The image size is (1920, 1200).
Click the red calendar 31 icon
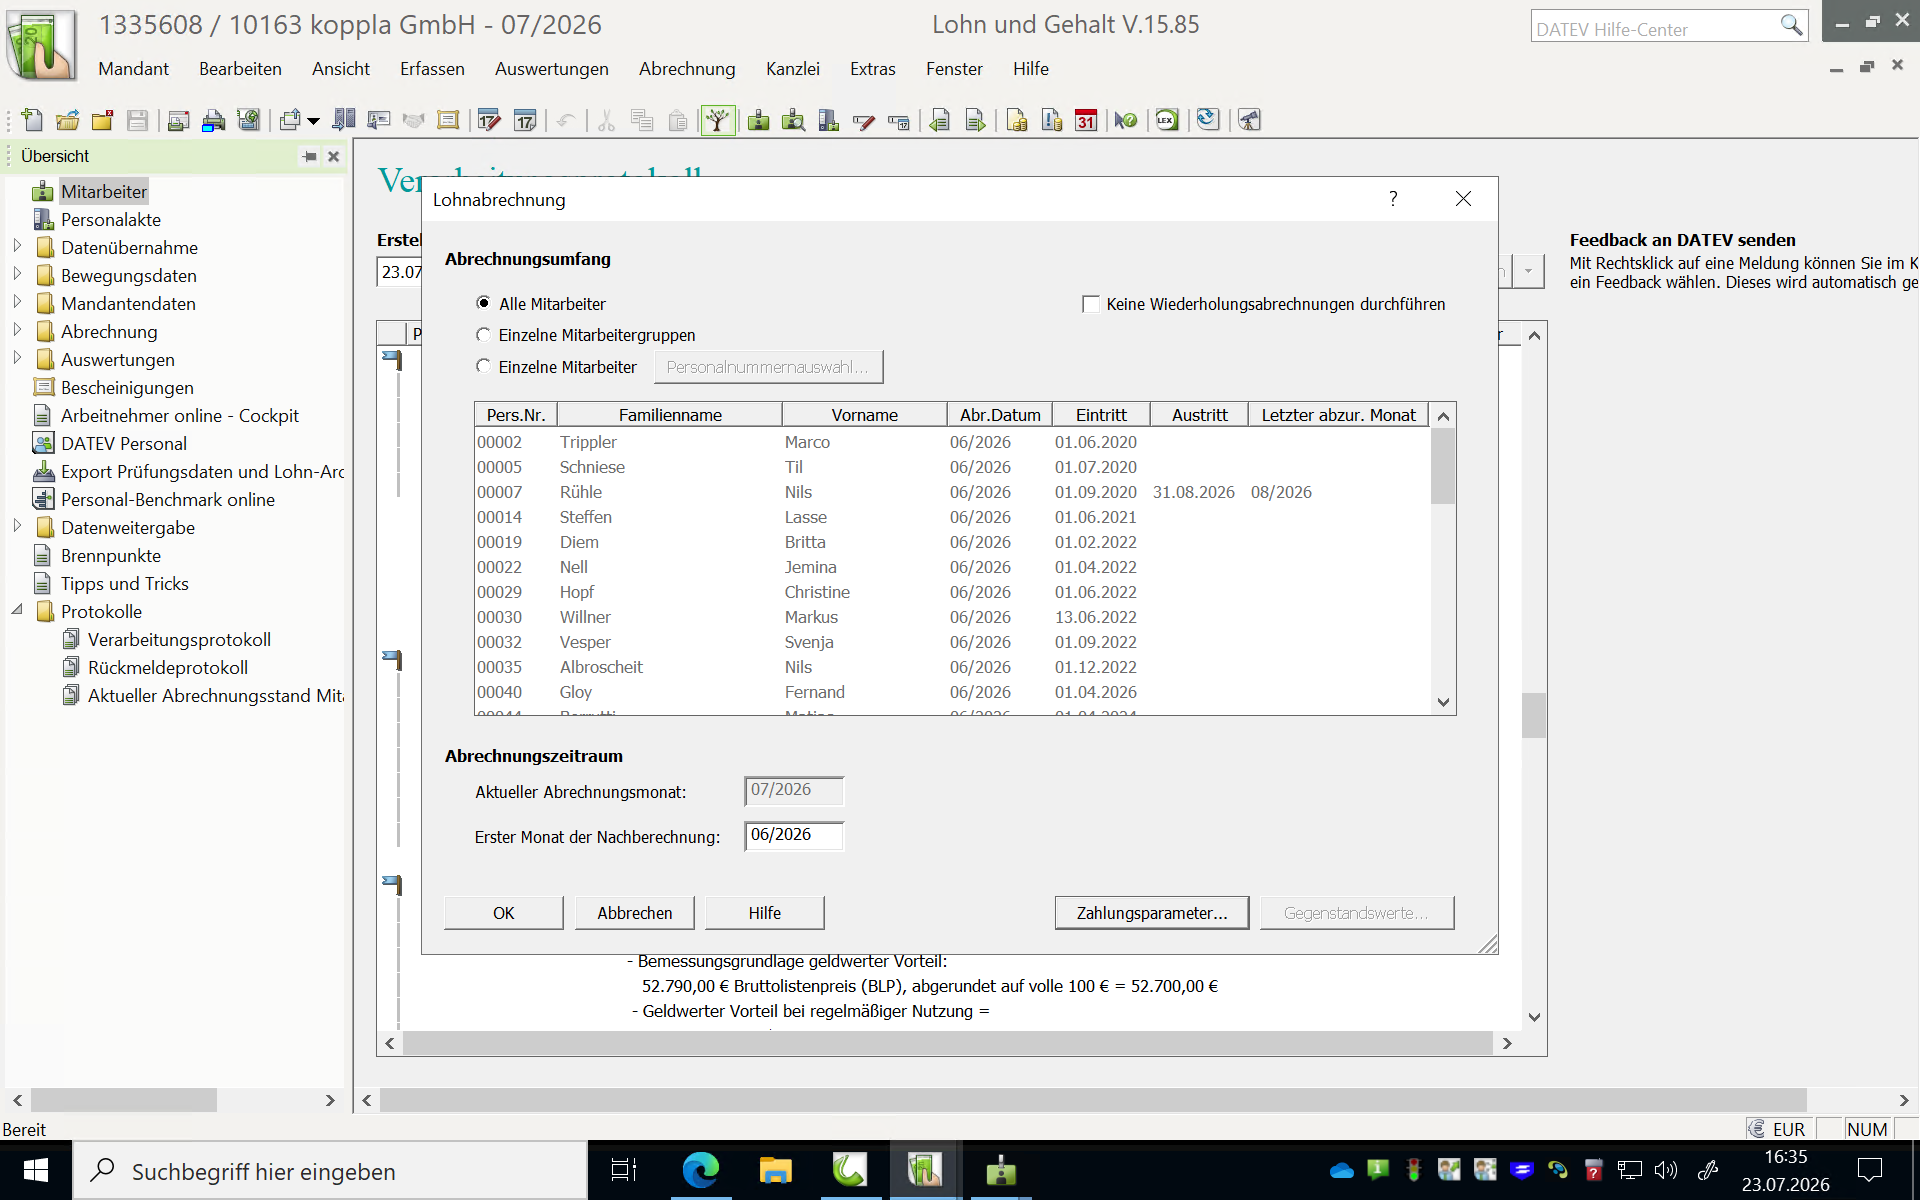[1086, 121]
